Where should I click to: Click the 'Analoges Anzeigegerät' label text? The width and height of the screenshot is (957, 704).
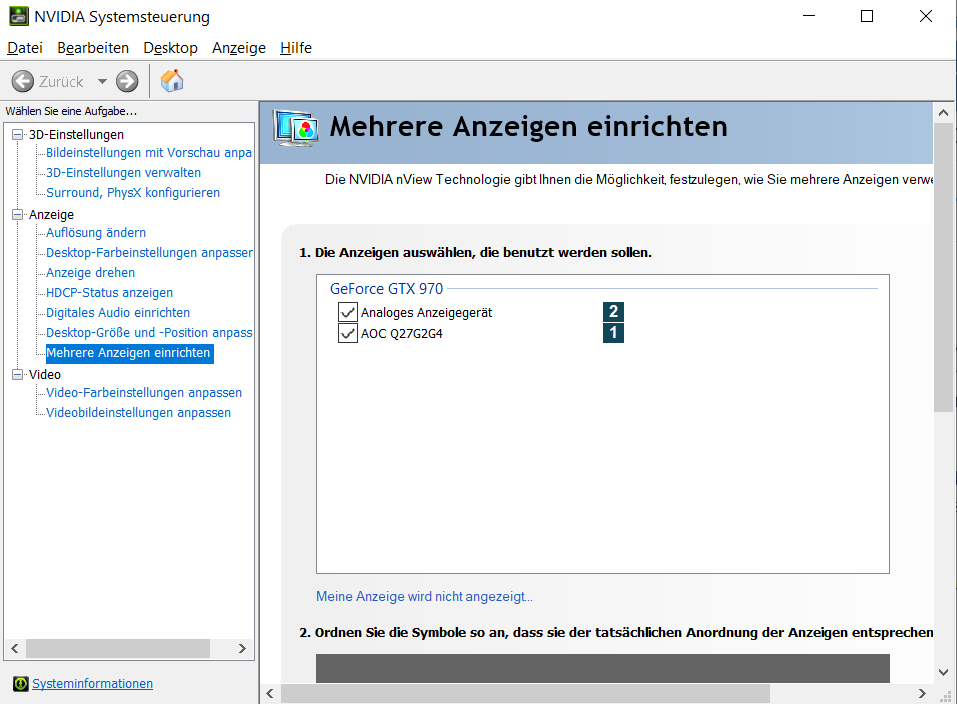click(427, 313)
